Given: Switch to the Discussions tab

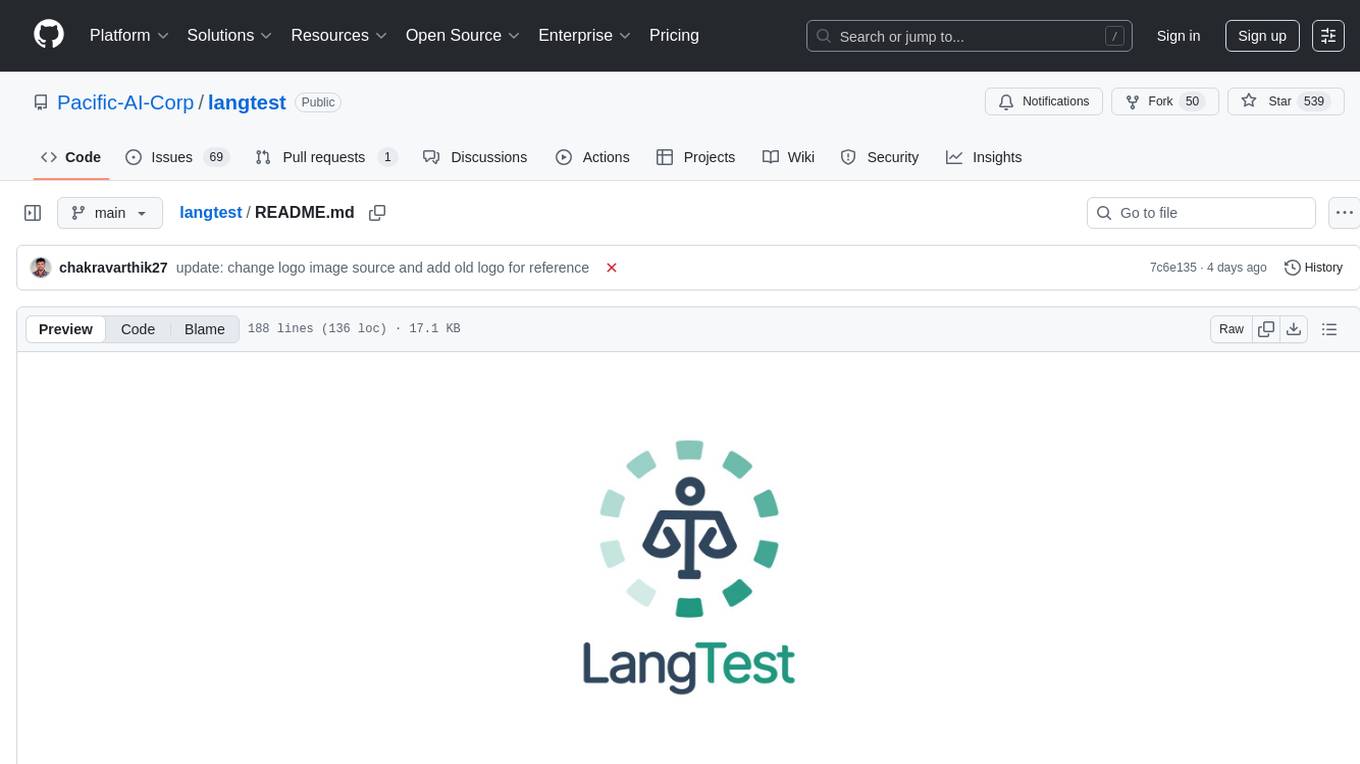Looking at the screenshot, I should [x=475, y=157].
